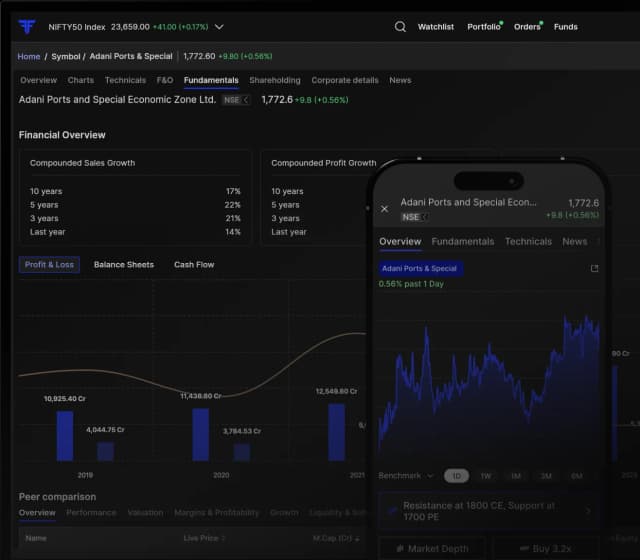Click the 5 years 22% sales growth row
Image resolution: width=640 pixels, height=560 pixels.
pos(135,205)
